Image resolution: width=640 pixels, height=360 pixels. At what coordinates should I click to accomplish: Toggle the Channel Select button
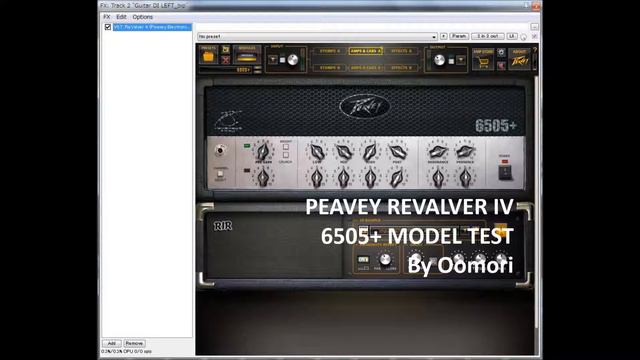coord(220,174)
